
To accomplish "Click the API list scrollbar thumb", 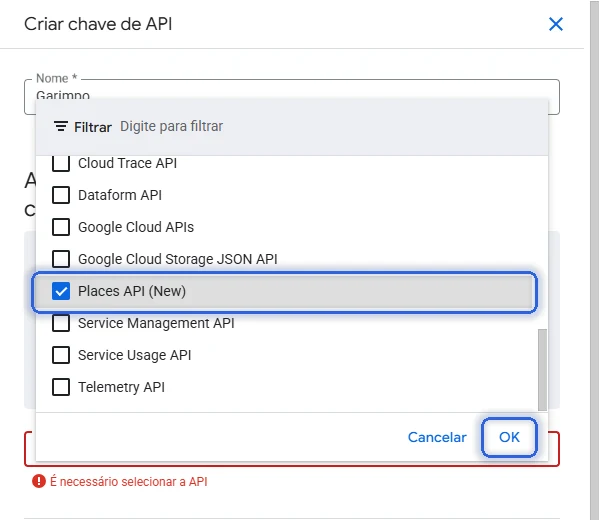I will pos(542,370).
